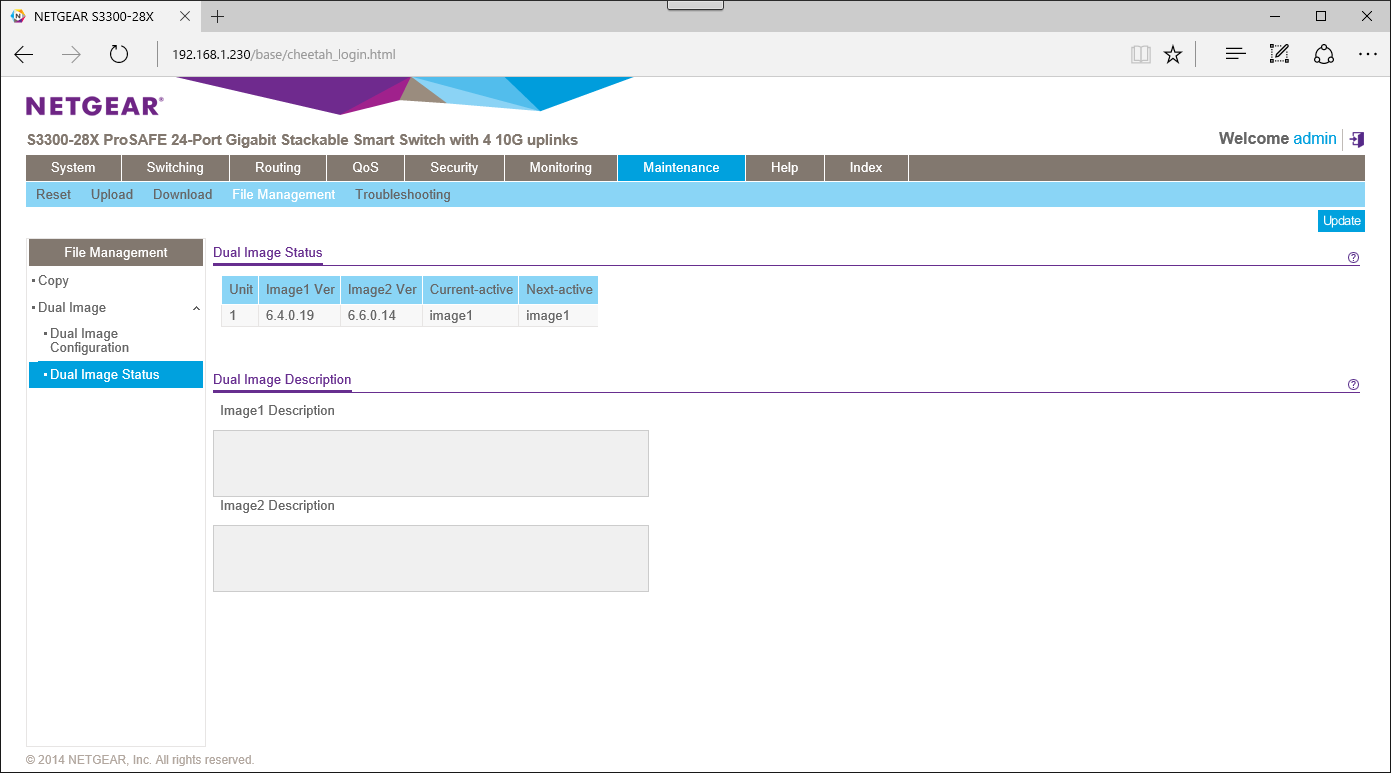Open Dual Image Configuration page

[x=90, y=341]
